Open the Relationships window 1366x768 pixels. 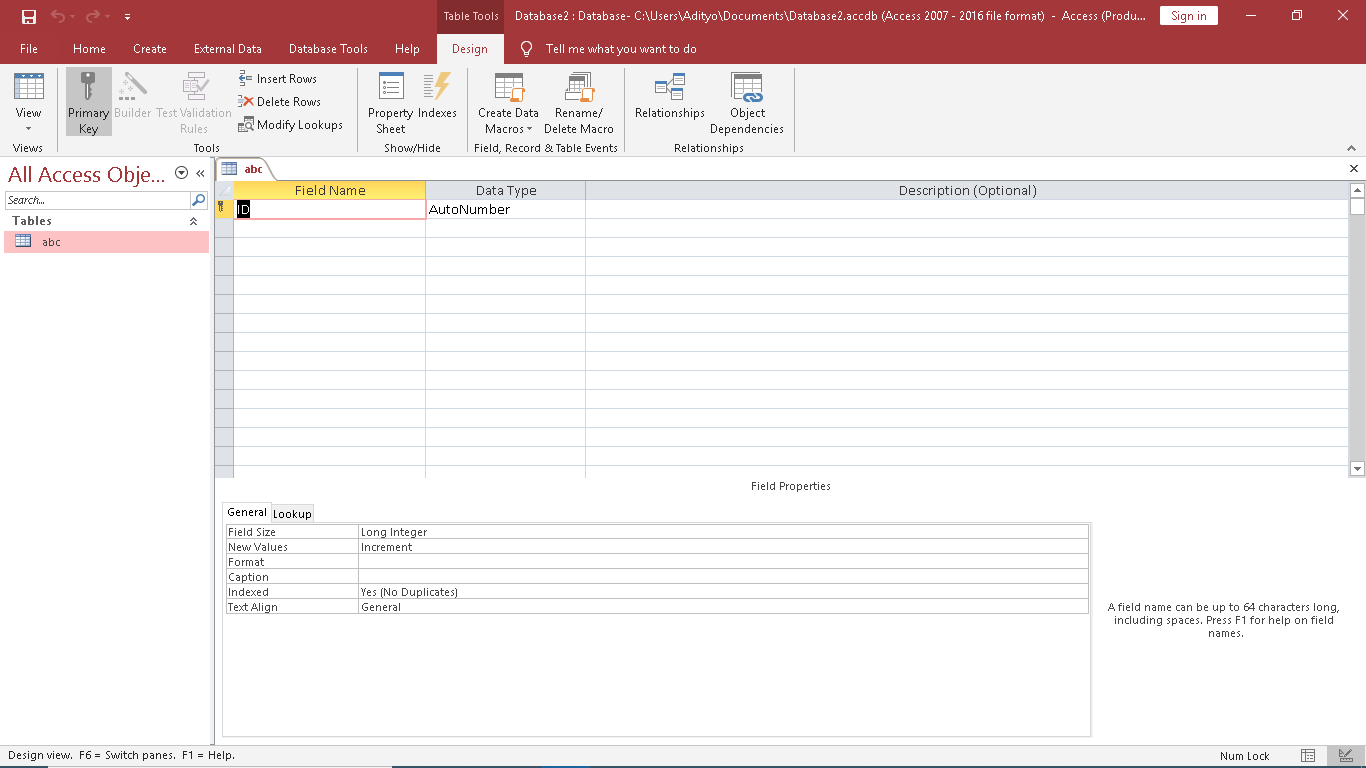pos(669,97)
